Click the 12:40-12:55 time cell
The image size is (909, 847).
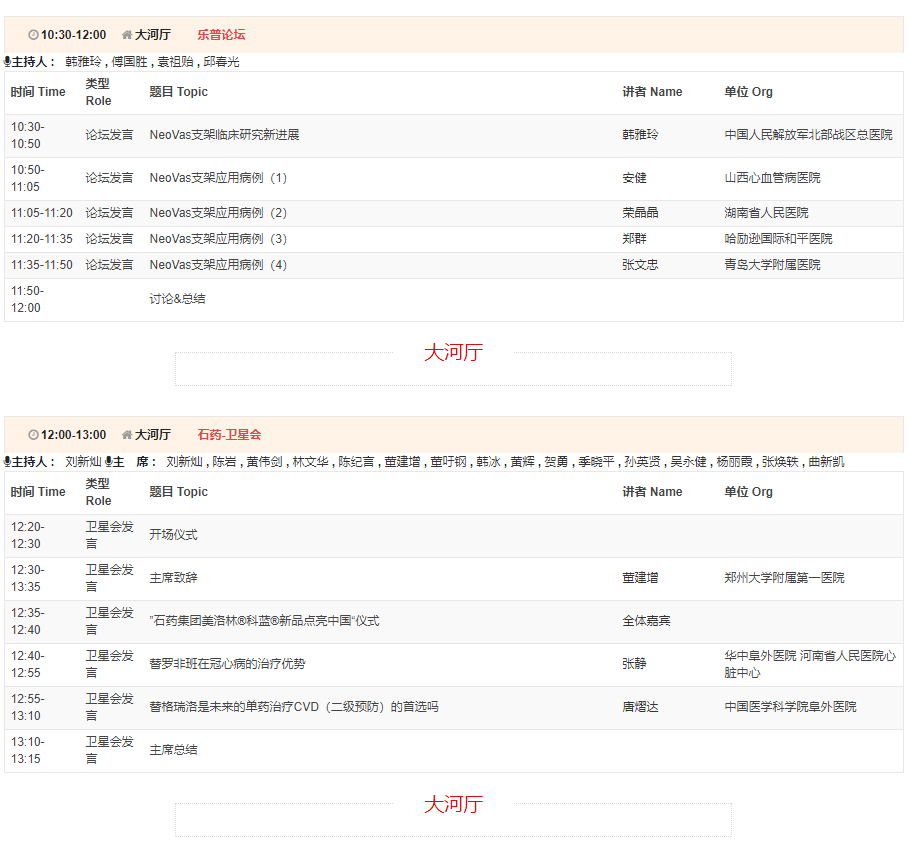coord(27,664)
